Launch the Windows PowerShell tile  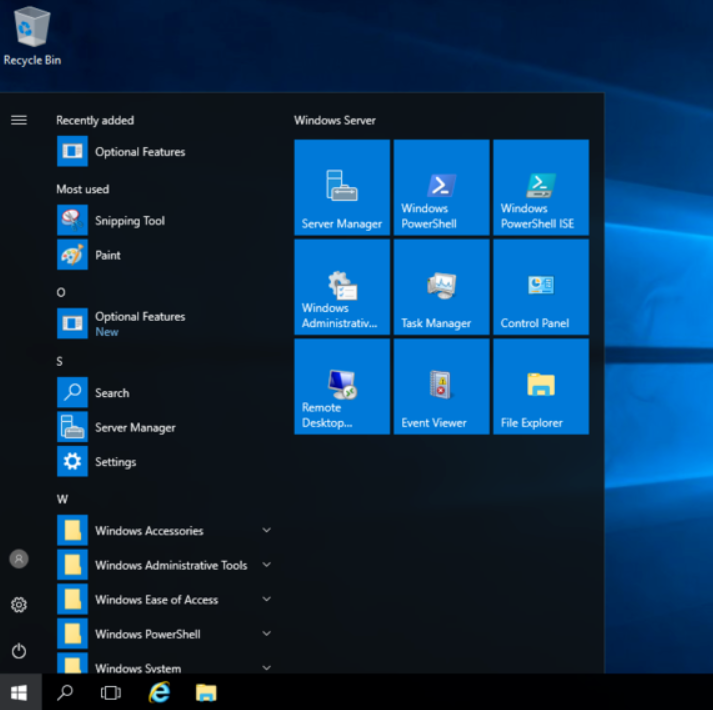442,187
